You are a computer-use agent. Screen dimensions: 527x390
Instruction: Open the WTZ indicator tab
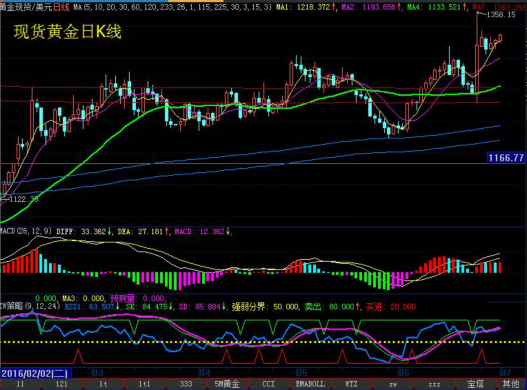[351, 384]
